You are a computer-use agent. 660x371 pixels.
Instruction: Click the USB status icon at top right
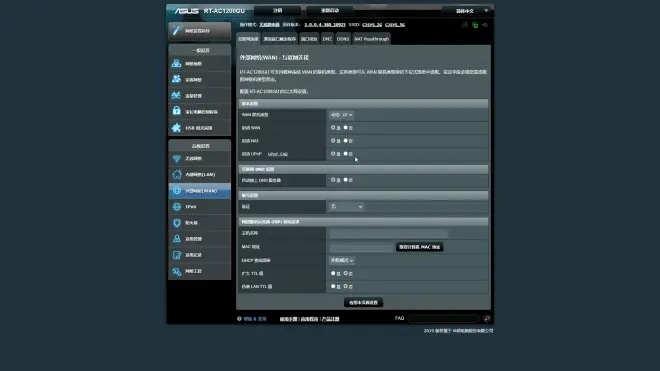[485, 25]
